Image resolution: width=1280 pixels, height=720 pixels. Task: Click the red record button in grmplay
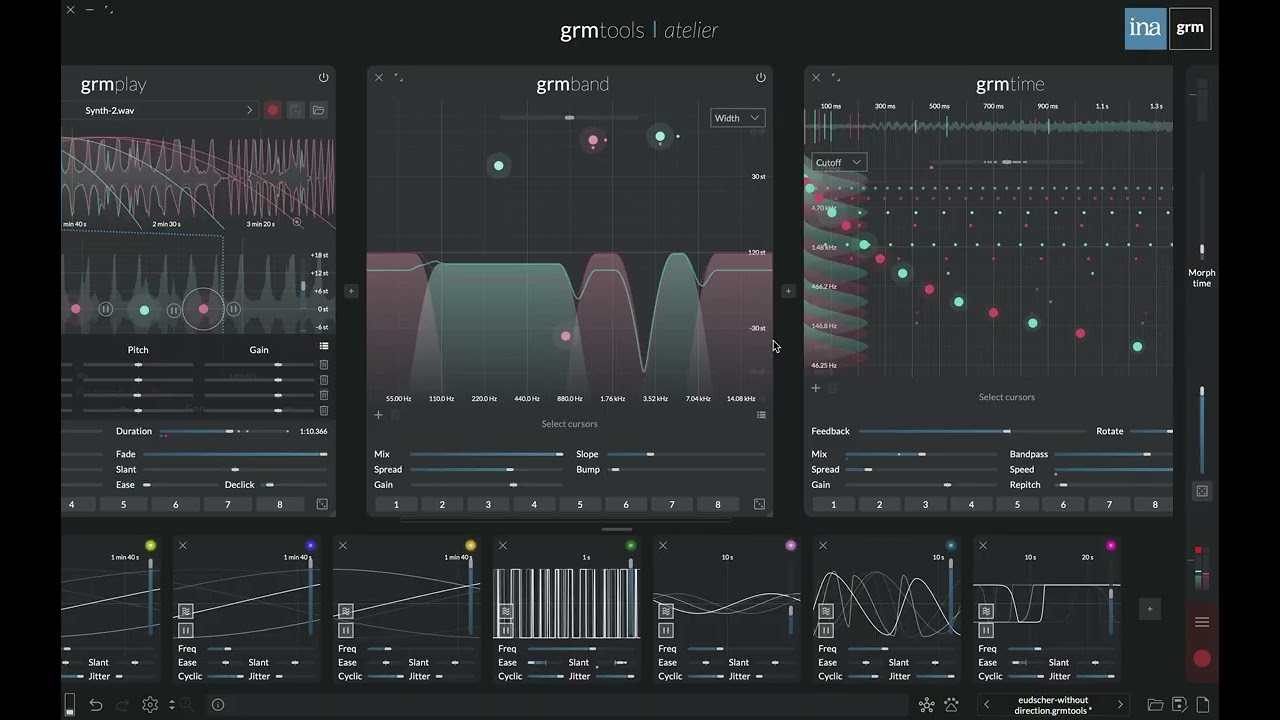click(272, 110)
